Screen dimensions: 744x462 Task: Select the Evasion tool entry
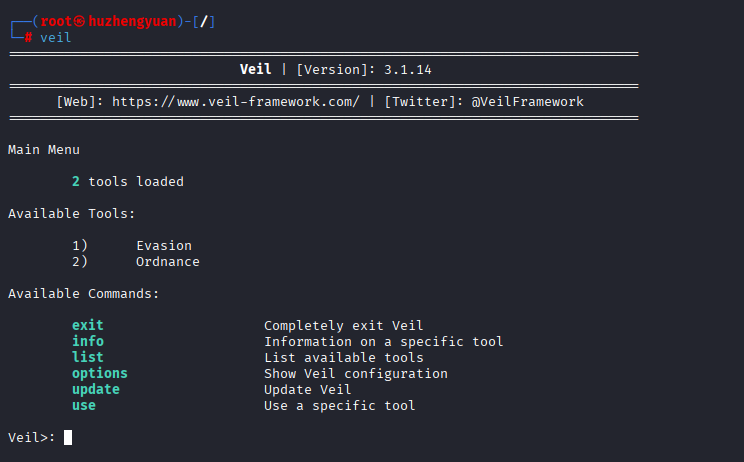(164, 246)
